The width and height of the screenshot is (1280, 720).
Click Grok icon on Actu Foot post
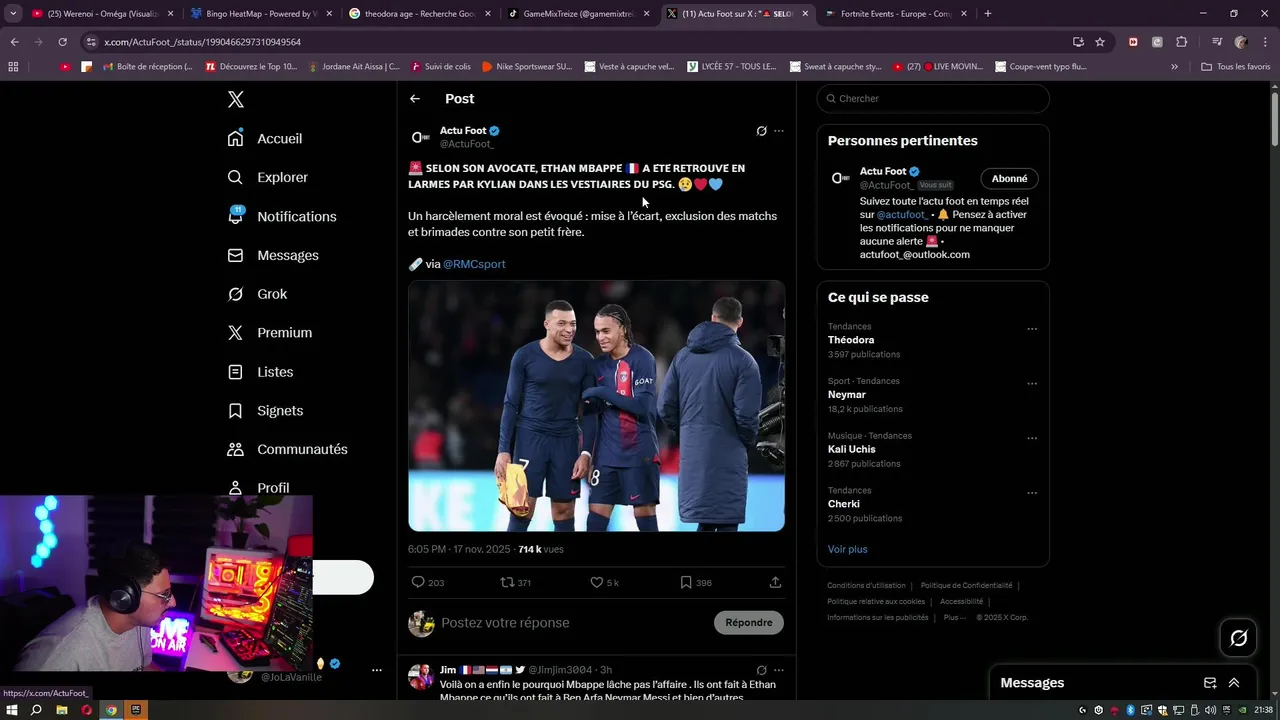click(761, 131)
